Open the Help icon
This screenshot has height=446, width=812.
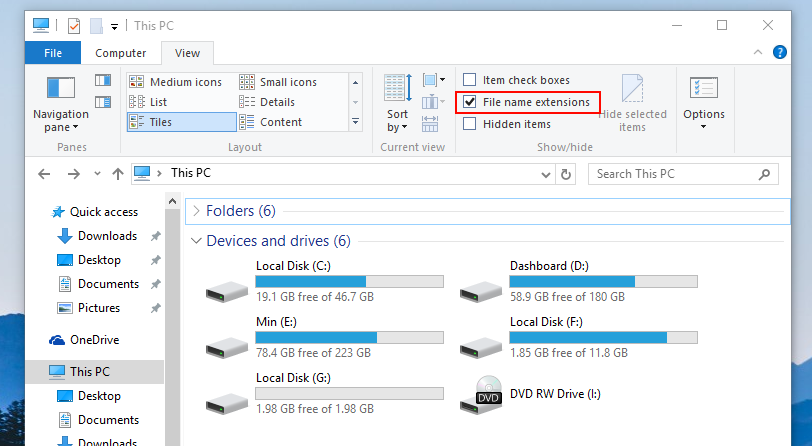[x=779, y=52]
